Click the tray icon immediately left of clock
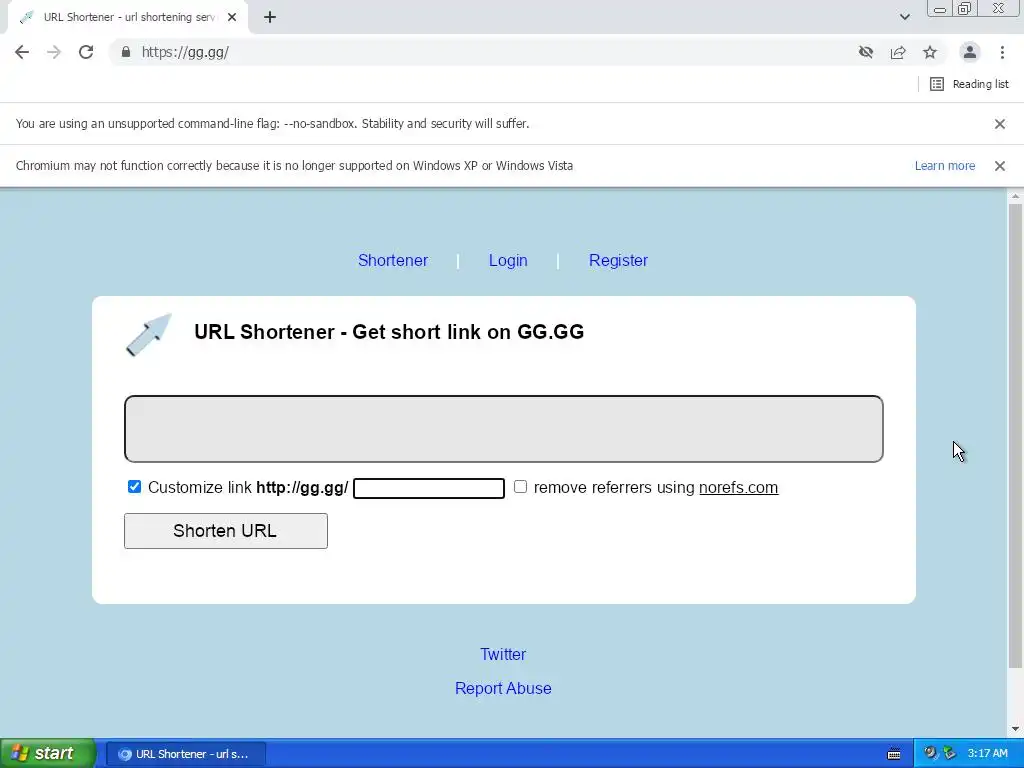Screen dimensions: 1024x768 click(949, 754)
